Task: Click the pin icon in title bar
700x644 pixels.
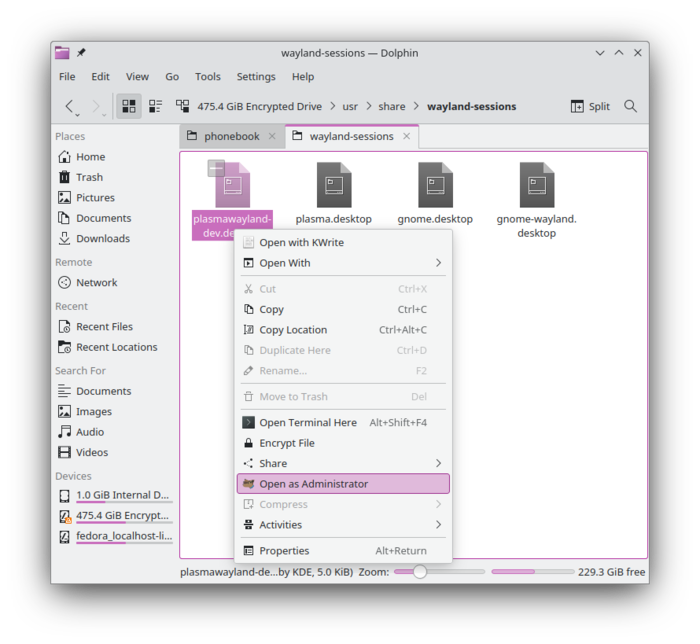Action: (81, 53)
